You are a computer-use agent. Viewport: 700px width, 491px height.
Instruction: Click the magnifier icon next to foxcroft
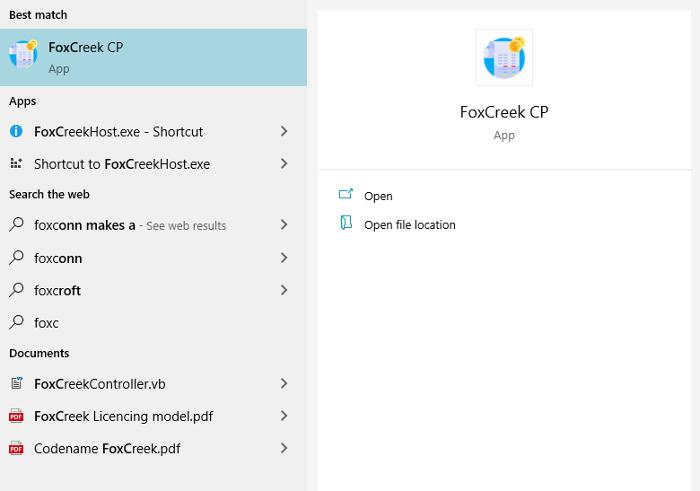pyautogui.click(x=16, y=290)
